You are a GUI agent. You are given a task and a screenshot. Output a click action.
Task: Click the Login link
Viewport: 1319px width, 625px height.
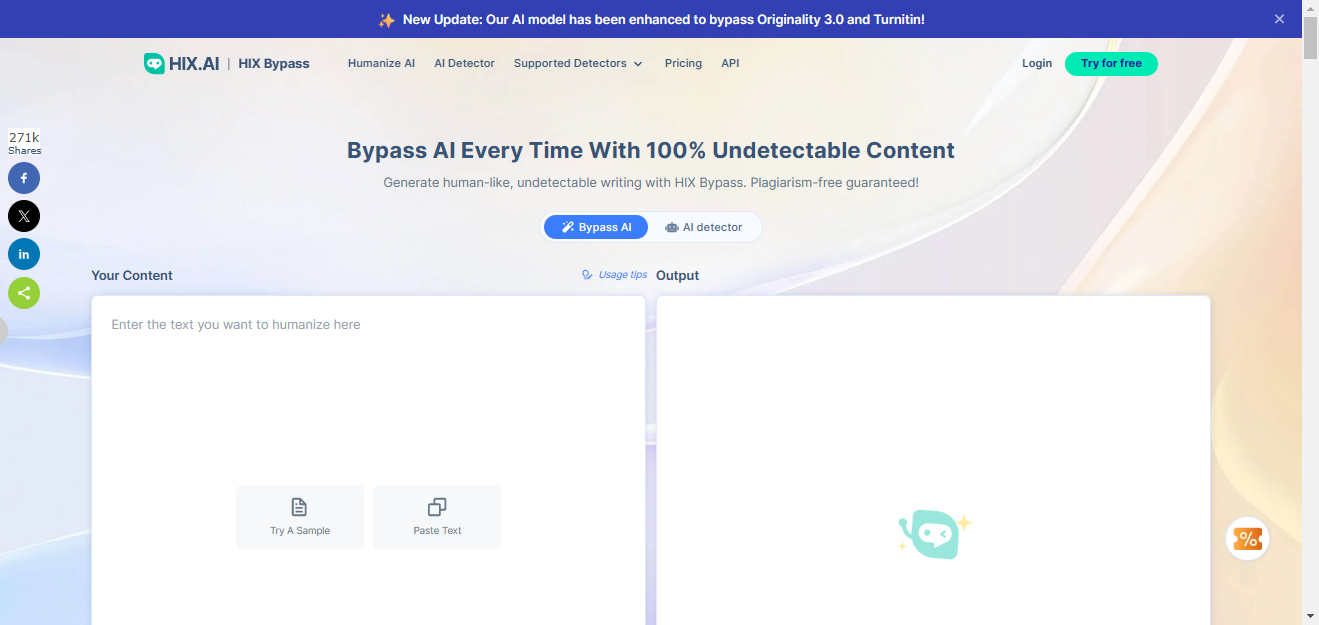tap(1037, 63)
